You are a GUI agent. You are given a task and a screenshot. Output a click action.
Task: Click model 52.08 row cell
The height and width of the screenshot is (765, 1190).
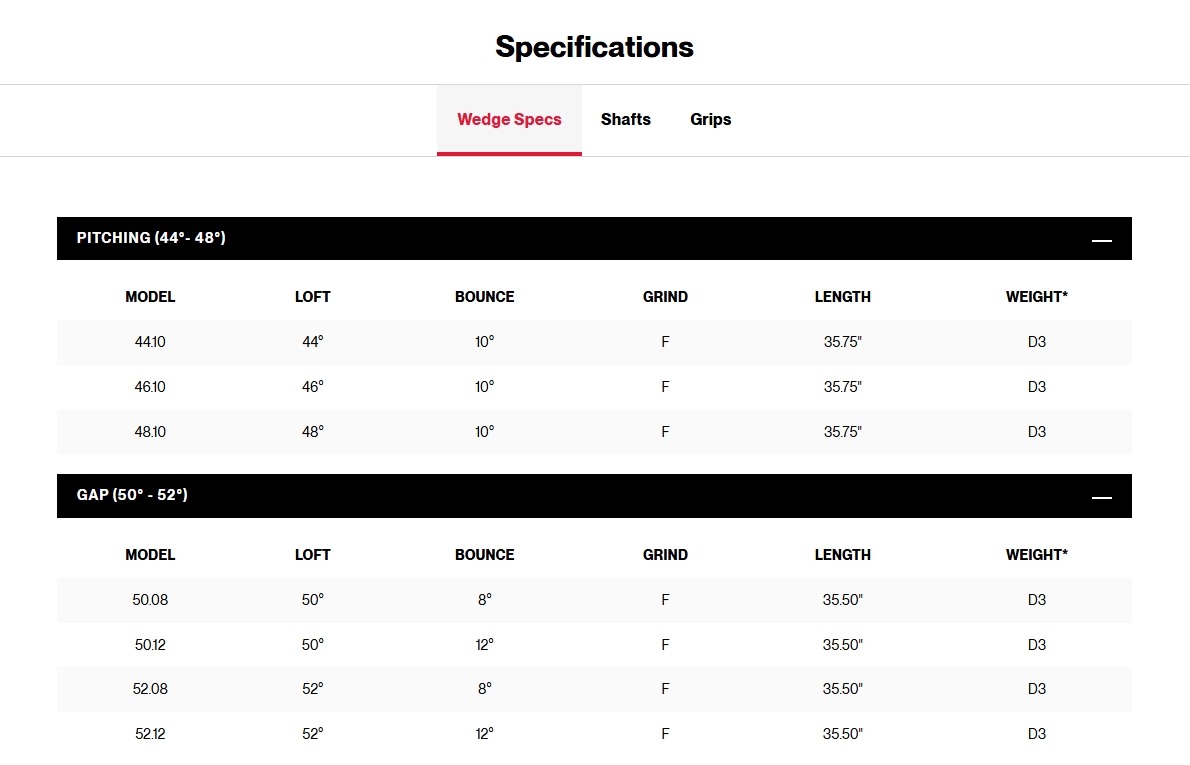150,689
